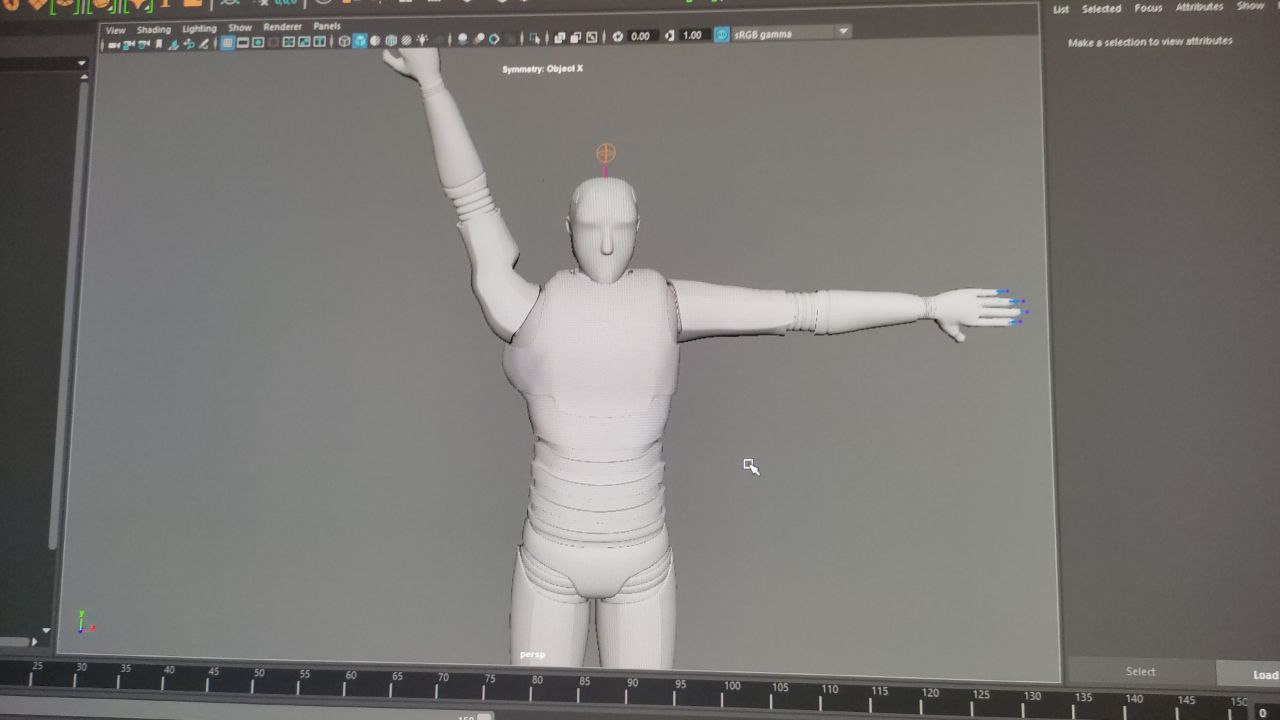Screen dimensions: 1280x720
Task: Open the panel View menu
Action: (116, 30)
